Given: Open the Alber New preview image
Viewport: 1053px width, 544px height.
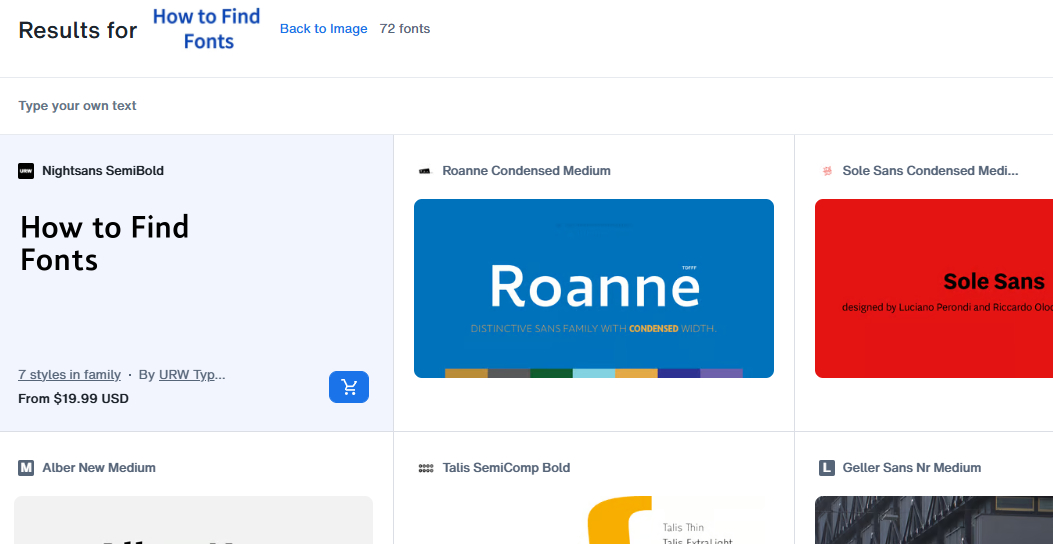Looking at the screenshot, I should [193, 520].
